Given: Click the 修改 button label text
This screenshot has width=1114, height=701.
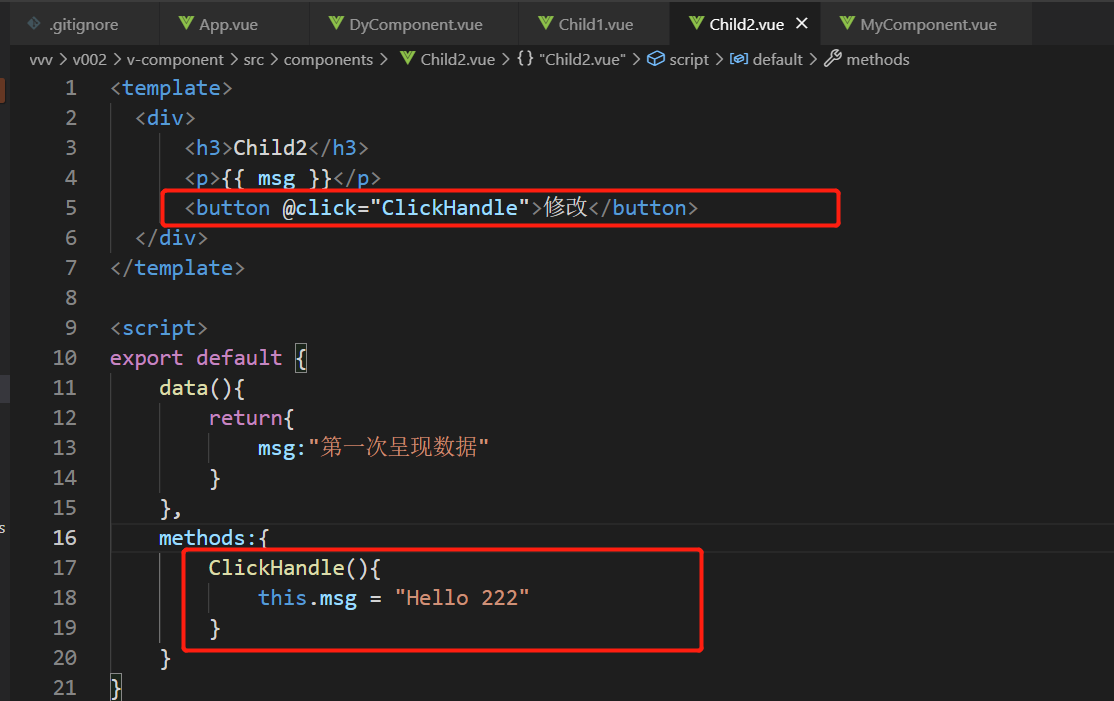Looking at the screenshot, I should 566,207.
